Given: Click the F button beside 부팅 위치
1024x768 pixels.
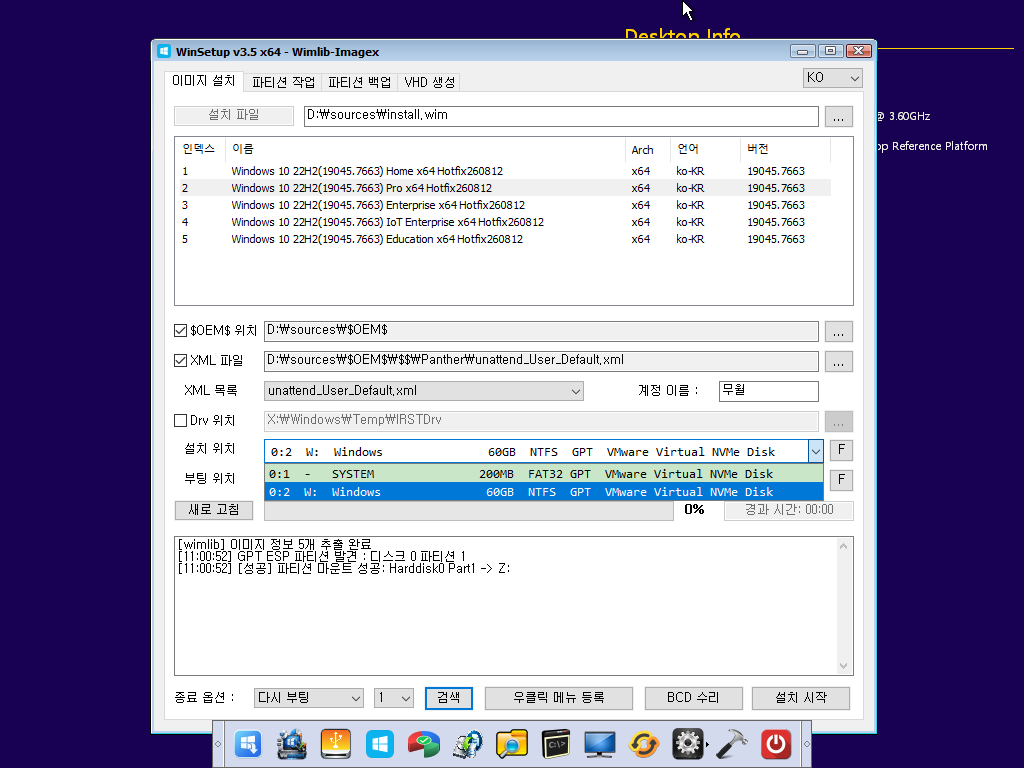Looking at the screenshot, I should point(841,479).
